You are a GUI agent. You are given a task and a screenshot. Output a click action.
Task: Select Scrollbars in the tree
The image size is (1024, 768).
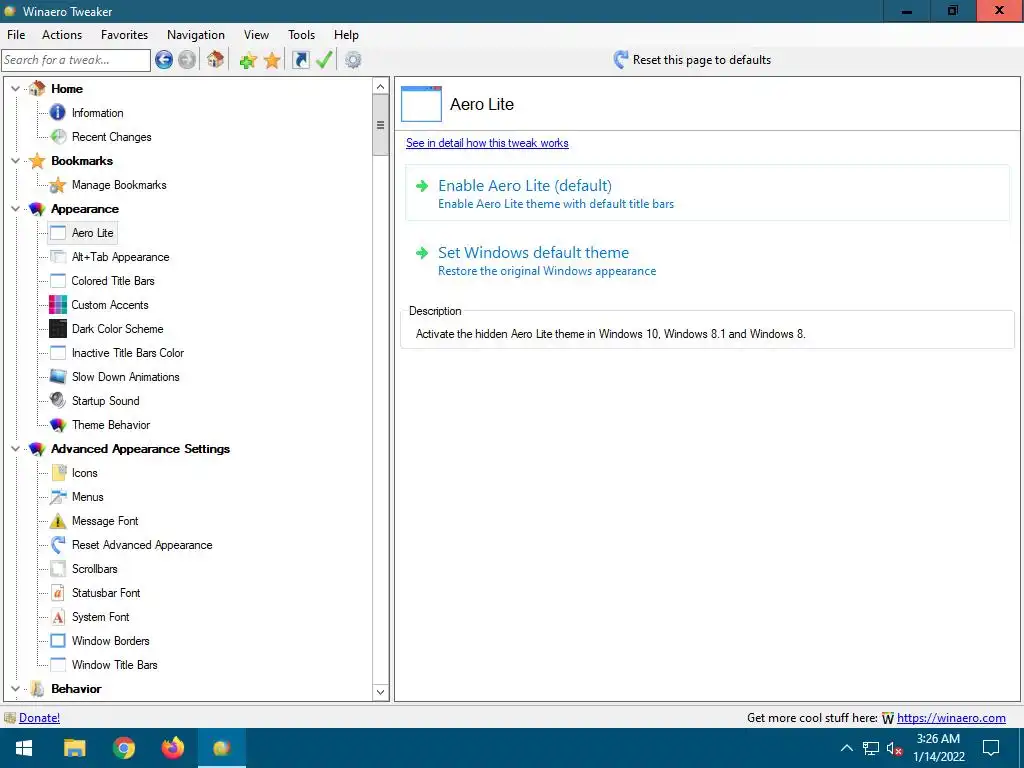[94, 569]
